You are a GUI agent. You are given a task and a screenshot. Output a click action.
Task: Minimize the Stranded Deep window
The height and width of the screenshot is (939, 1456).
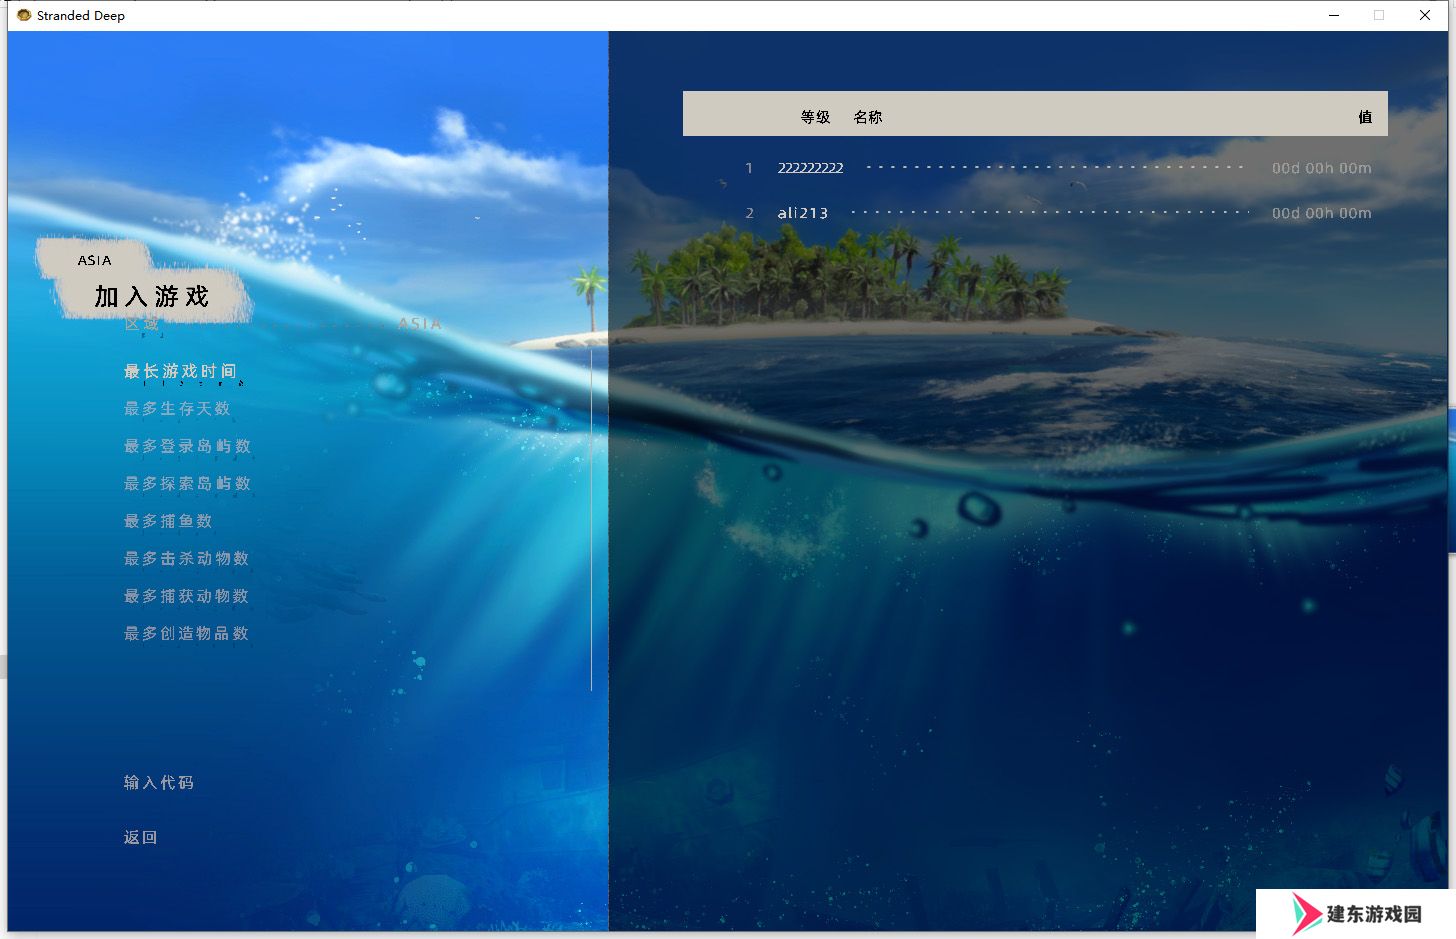click(x=1334, y=15)
